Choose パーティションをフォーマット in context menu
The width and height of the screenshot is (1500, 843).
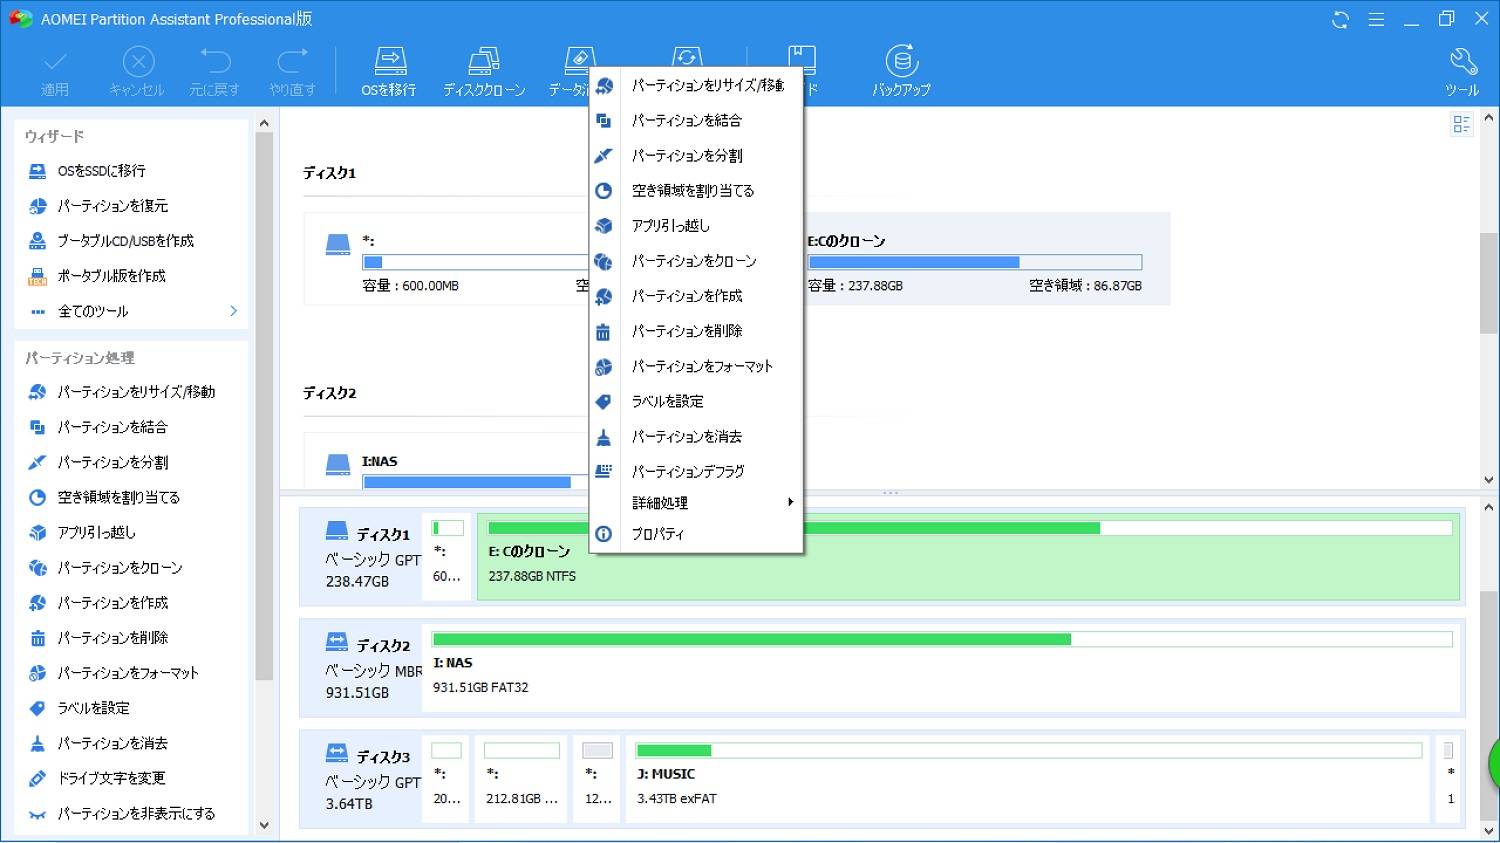click(x=696, y=367)
